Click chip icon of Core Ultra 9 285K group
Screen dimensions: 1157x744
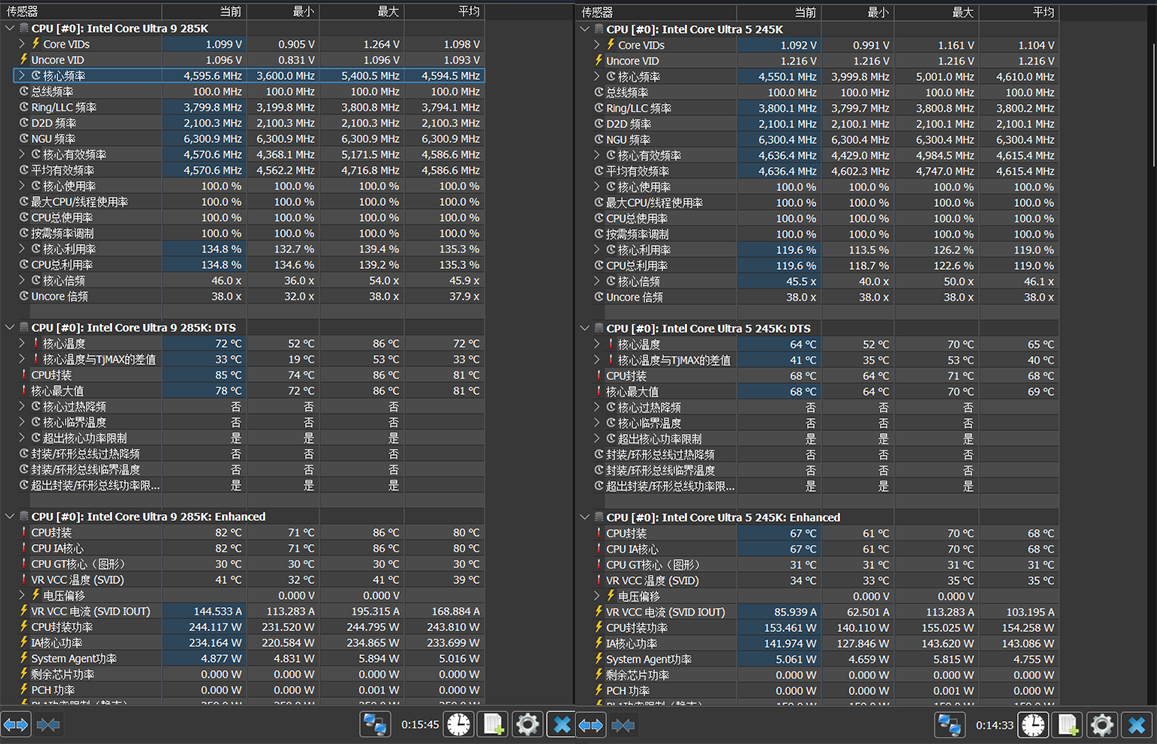point(24,28)
